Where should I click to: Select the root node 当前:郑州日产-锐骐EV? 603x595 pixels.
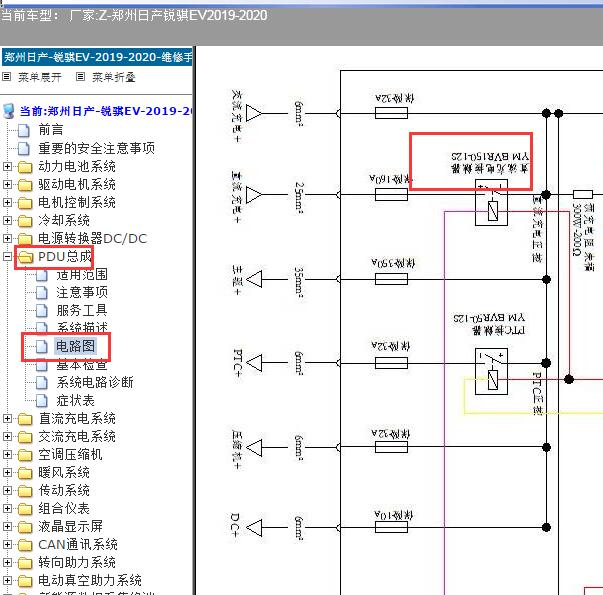[106, 112]
